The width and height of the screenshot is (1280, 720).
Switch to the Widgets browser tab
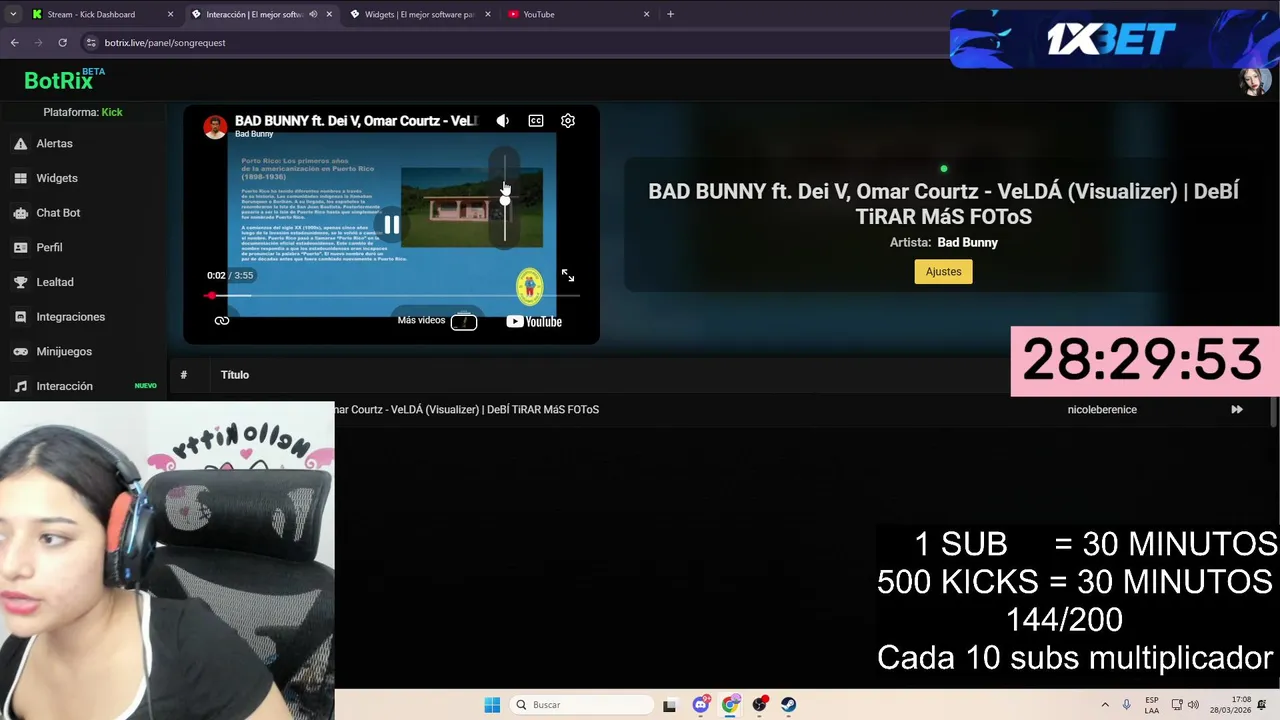tap(419, 14)
